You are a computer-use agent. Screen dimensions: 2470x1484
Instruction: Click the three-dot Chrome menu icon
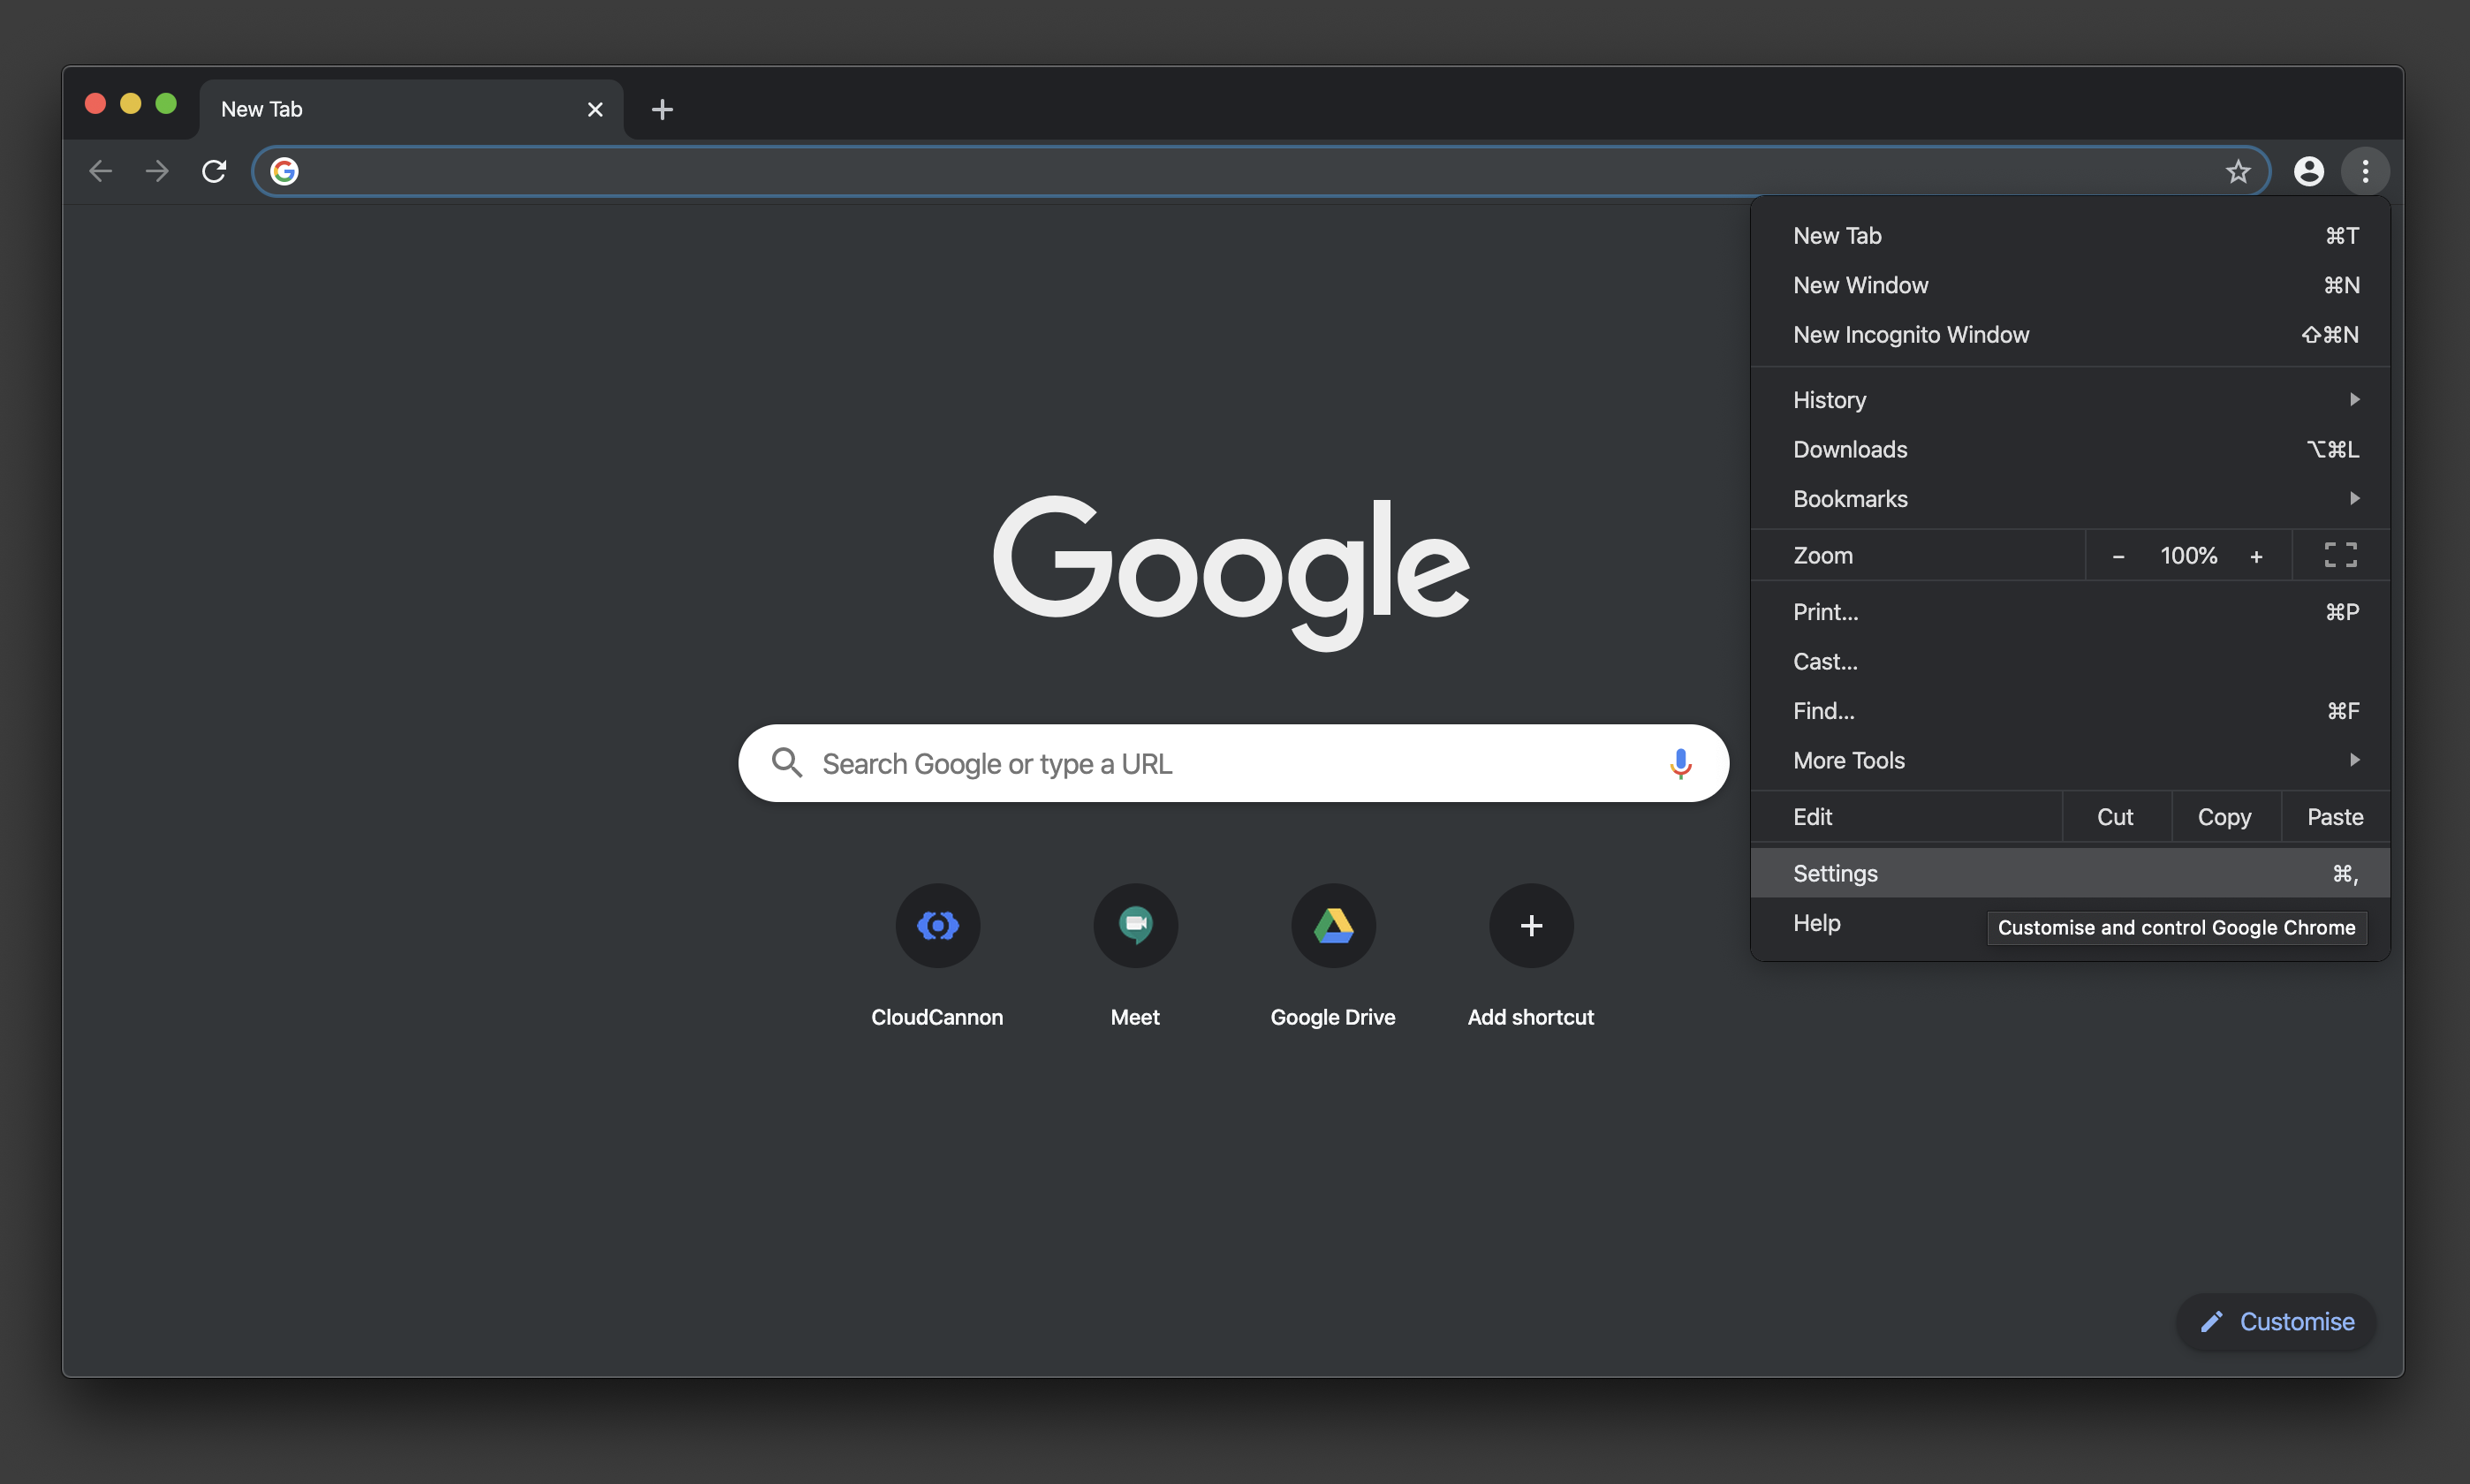pyautogui.click(x=2365, y=171)
